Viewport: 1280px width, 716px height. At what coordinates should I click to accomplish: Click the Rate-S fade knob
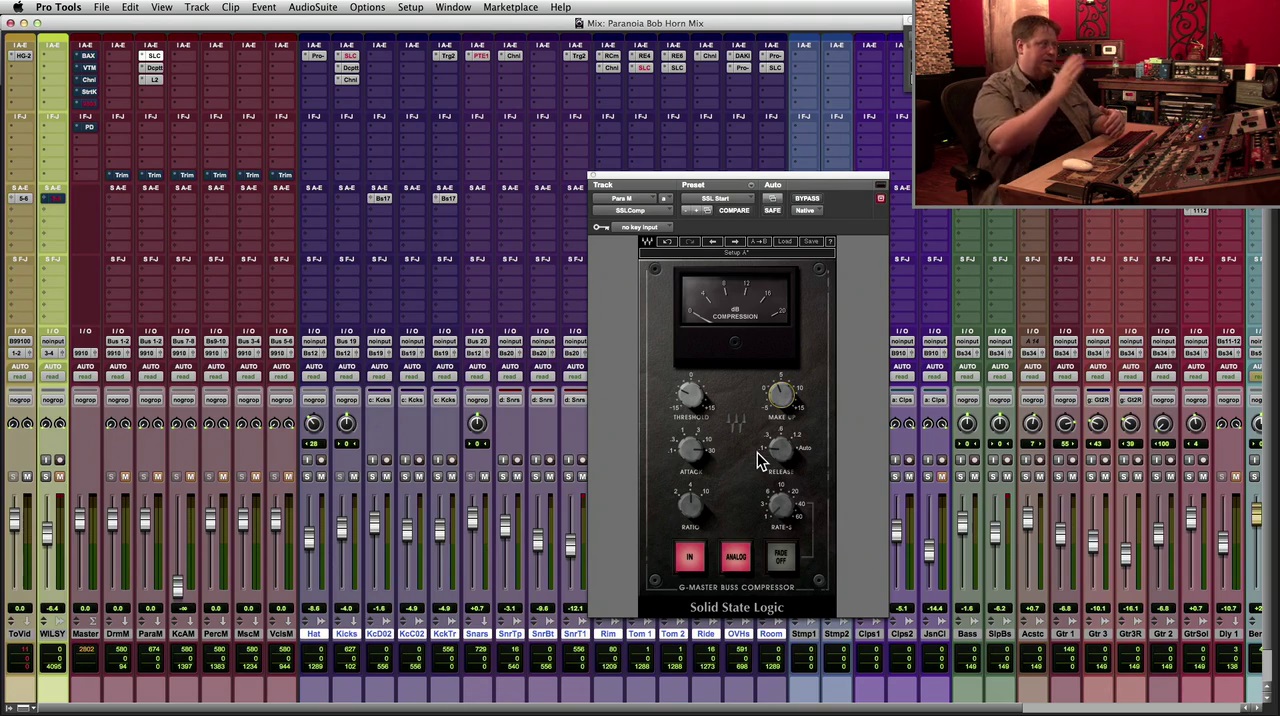coord(780,506)
